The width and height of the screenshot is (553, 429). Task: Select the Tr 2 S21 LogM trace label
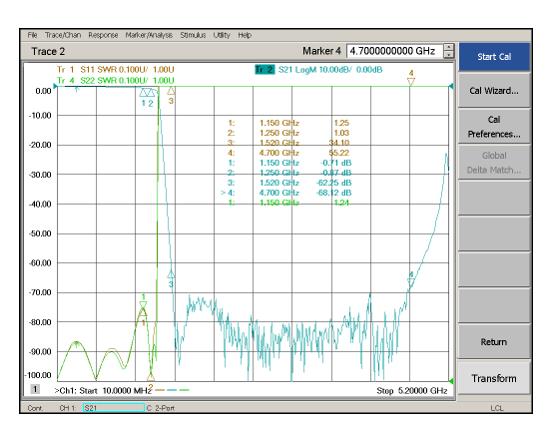[x=318, y=70]
